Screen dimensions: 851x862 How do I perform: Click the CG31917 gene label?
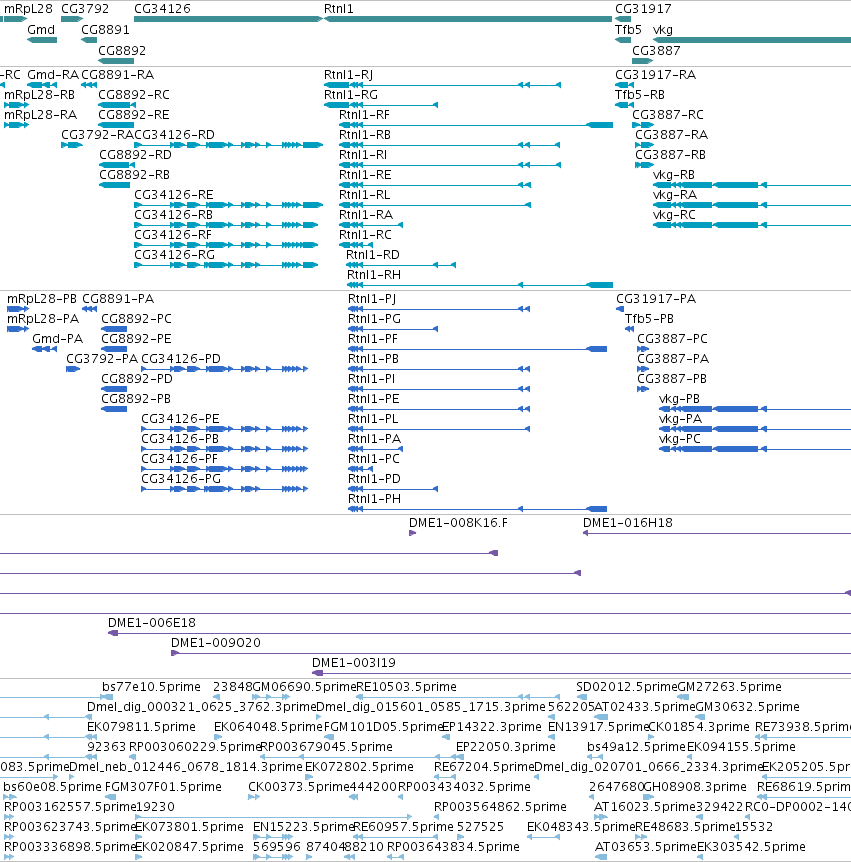point(643,9)
